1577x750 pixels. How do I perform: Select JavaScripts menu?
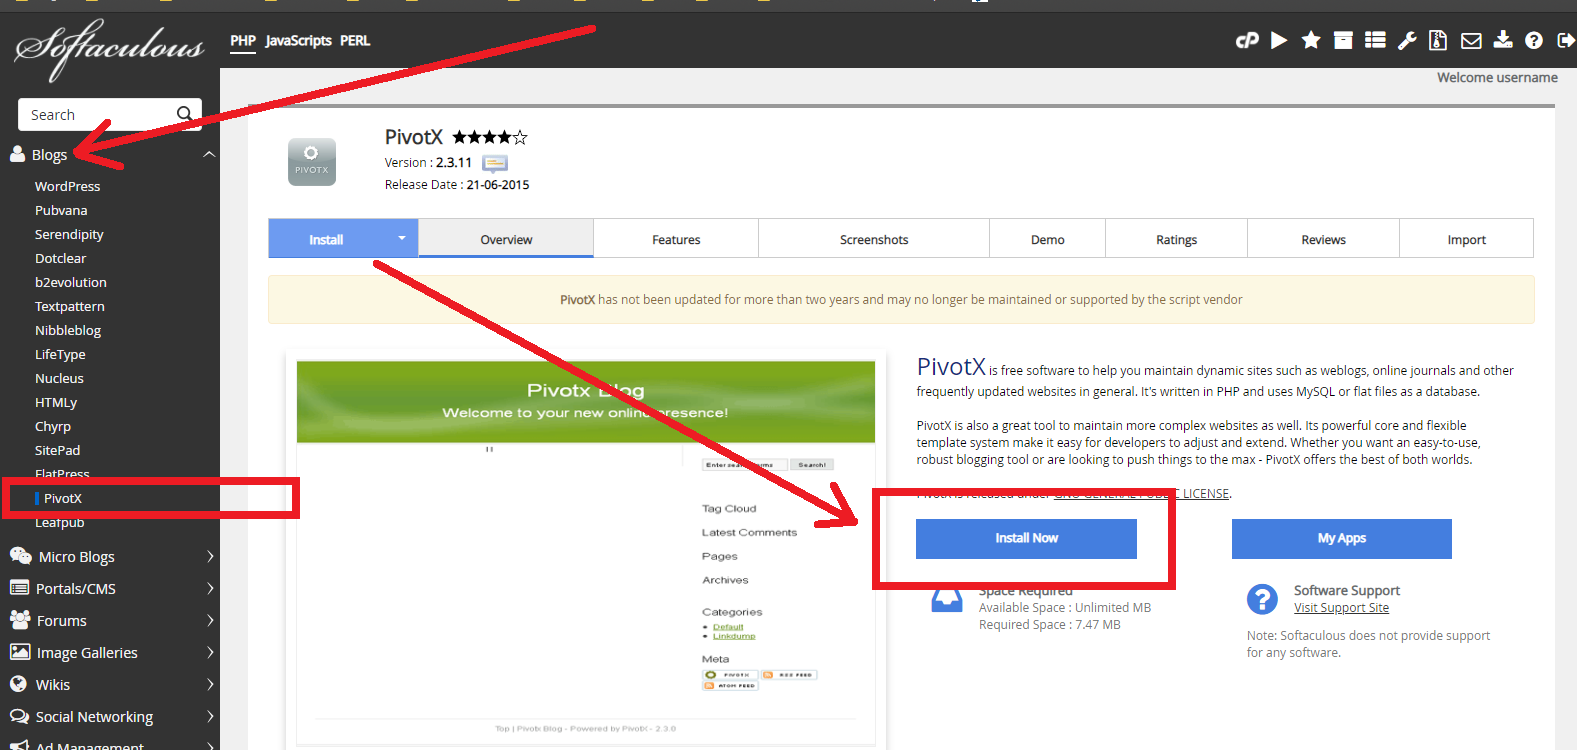click(298, 41)
